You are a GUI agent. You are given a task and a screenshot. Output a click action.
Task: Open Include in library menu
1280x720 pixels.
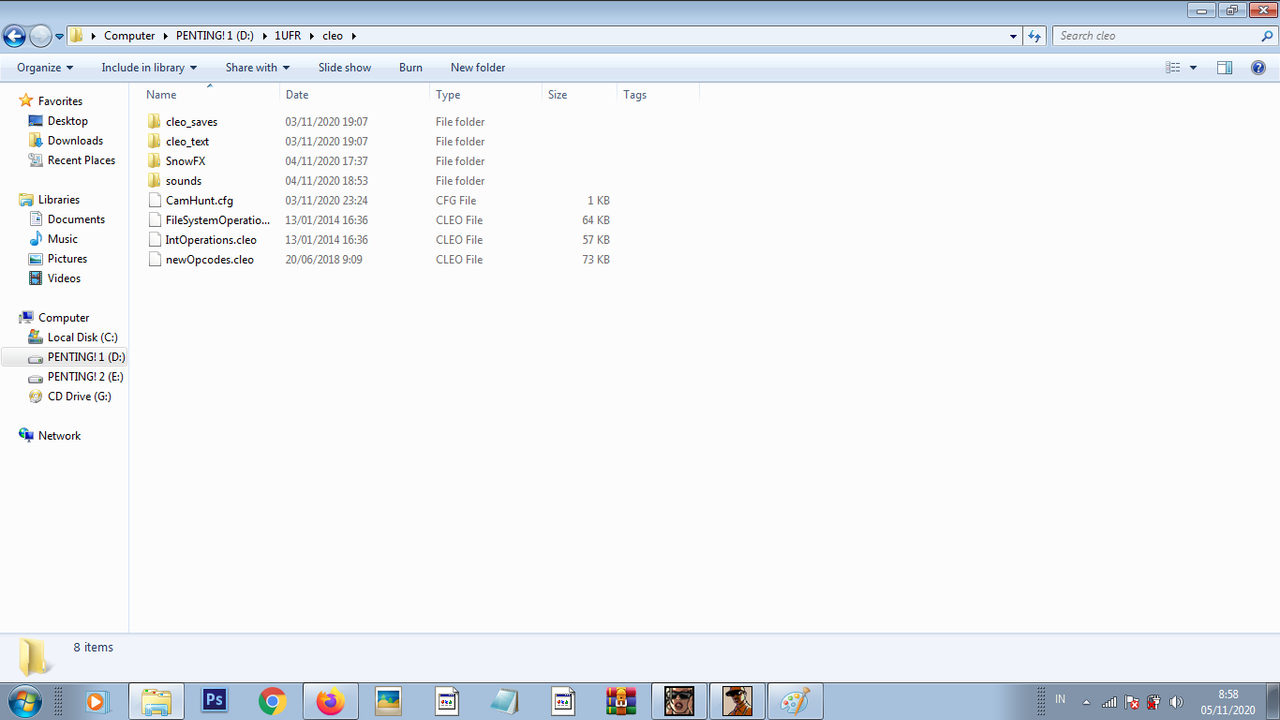tap(149, 68)
